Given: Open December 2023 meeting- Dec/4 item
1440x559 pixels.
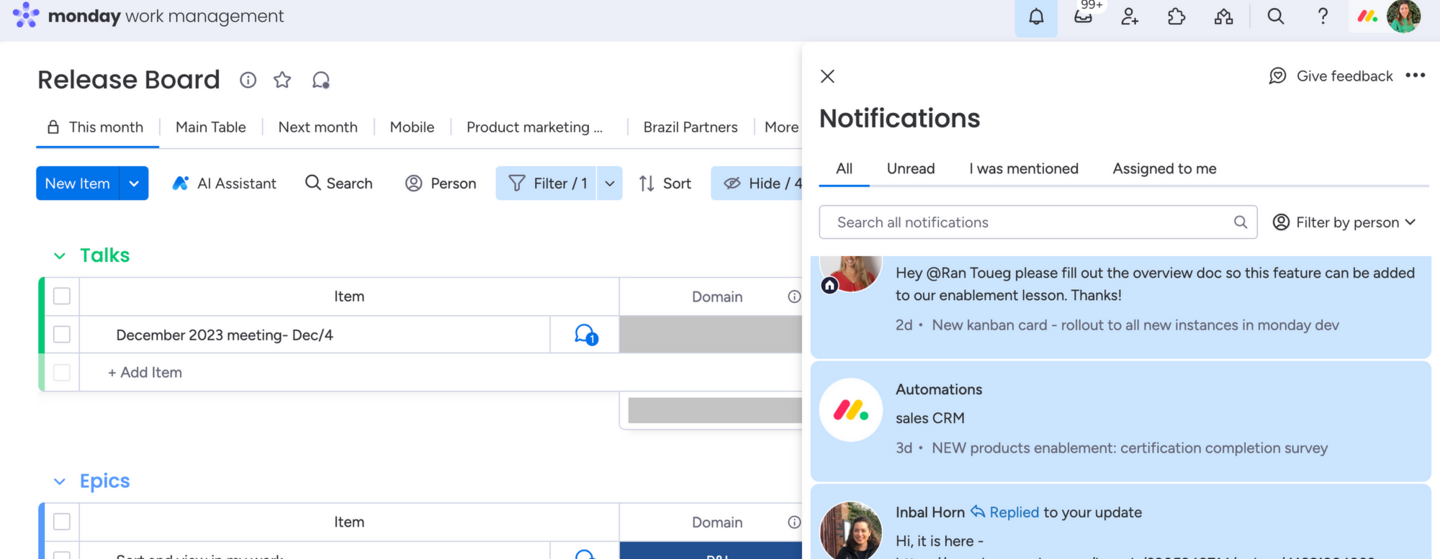Looking at the screenshot, I should [225, 335].
